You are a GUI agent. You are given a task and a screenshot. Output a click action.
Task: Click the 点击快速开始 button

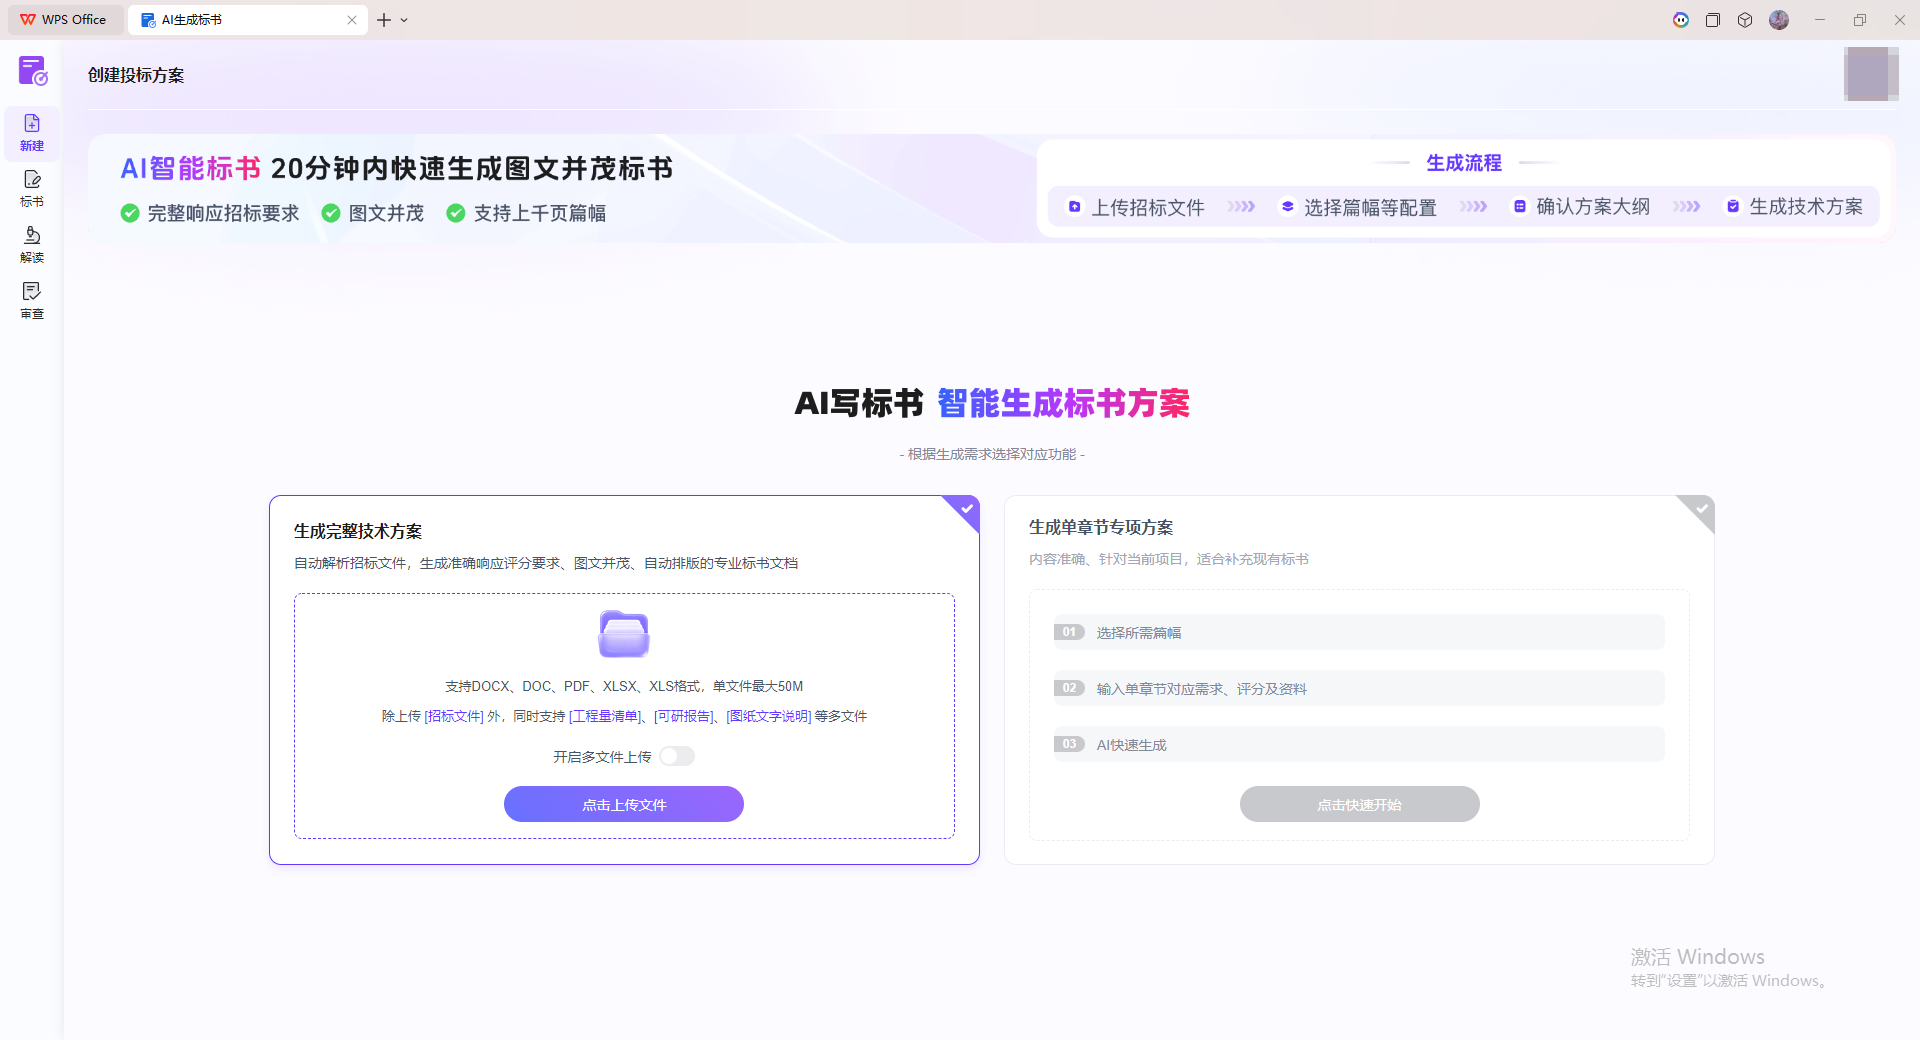1359,803
